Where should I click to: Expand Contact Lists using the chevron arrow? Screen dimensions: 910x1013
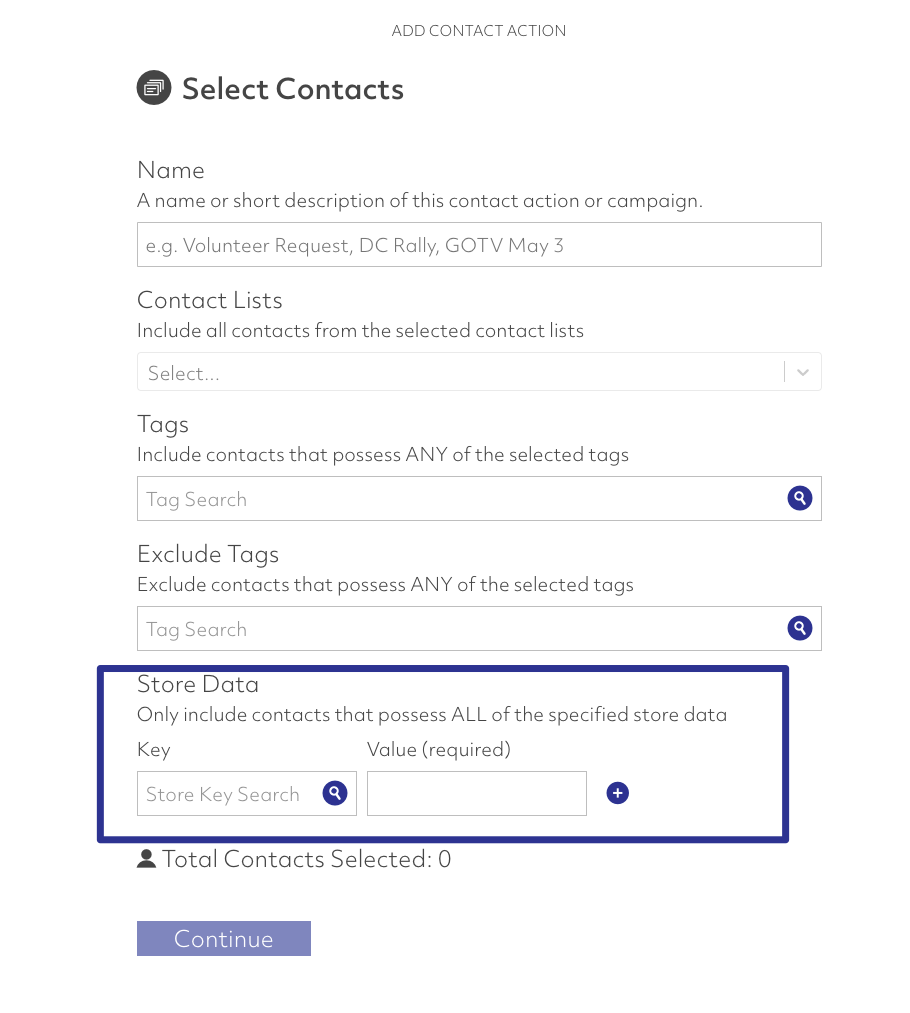(803, 372)
